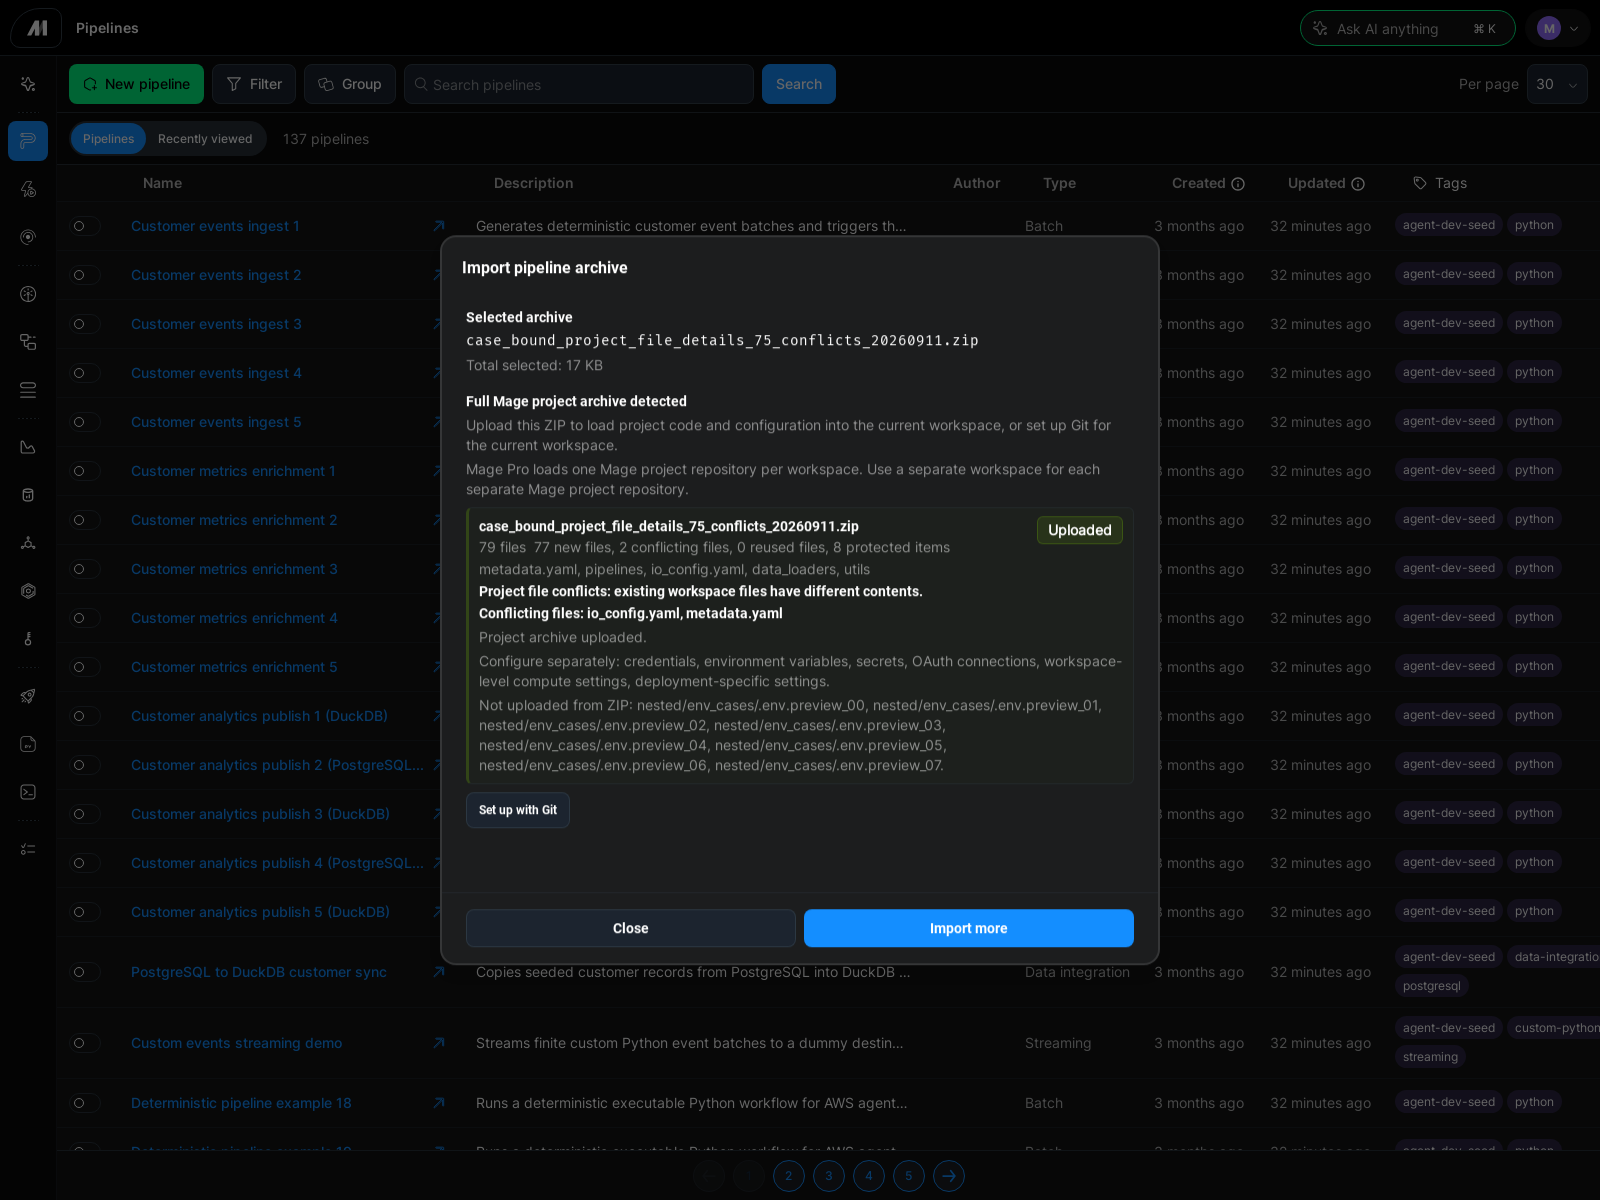Open the connected-nodes graph sidebar icon
This screenshot has width=1600, height=1200.
[x=28, y=543]
